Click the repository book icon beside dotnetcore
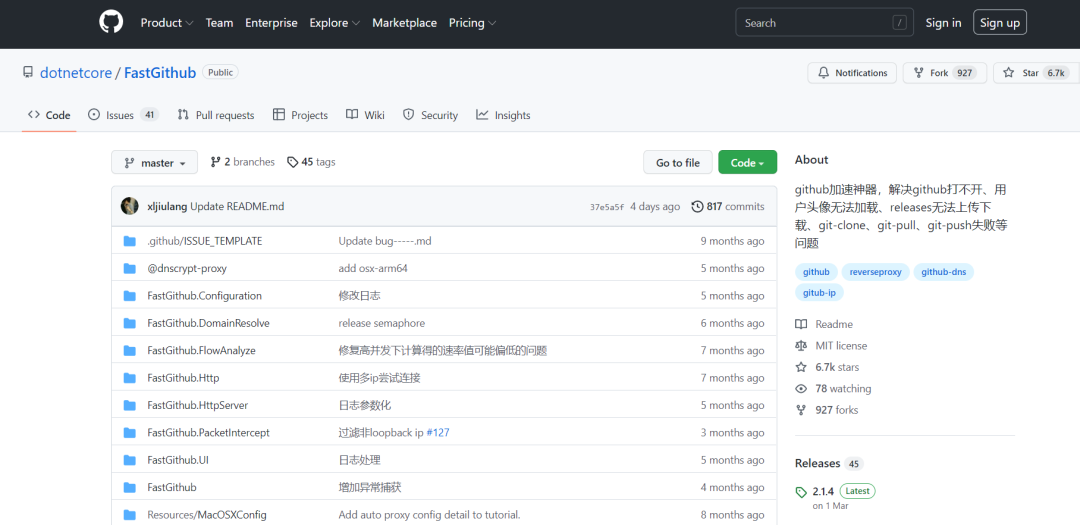Viewport: 1080px width, 525px height. [28, 72]
